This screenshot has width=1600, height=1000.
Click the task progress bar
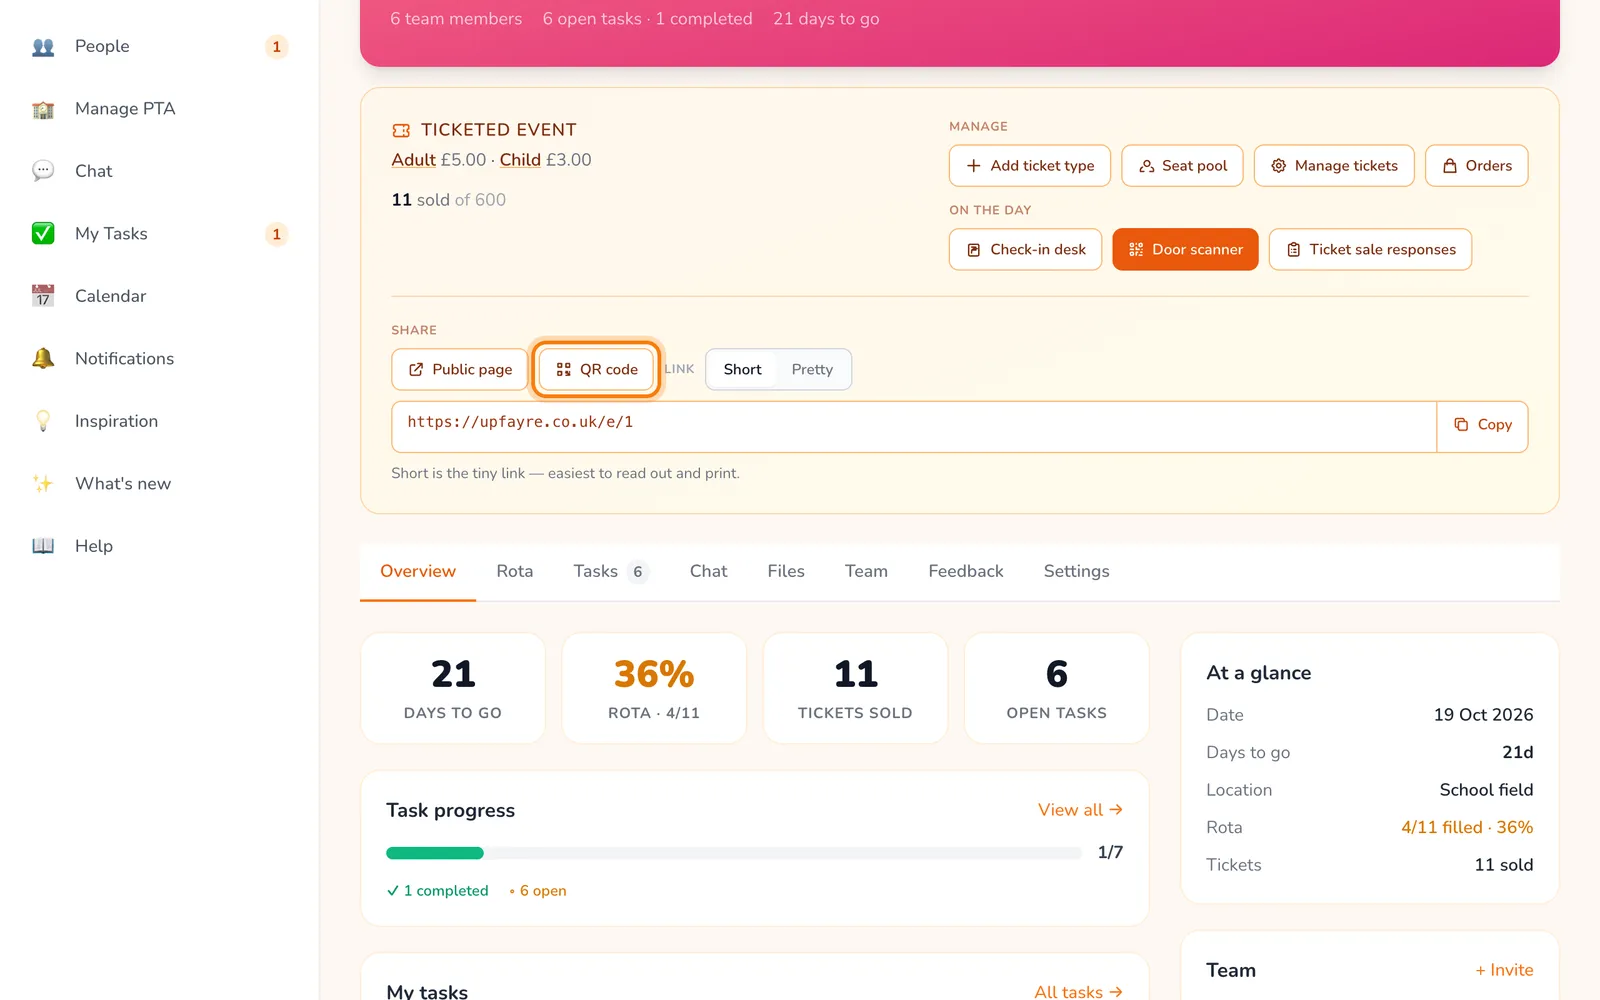click(x=734, y=853)
